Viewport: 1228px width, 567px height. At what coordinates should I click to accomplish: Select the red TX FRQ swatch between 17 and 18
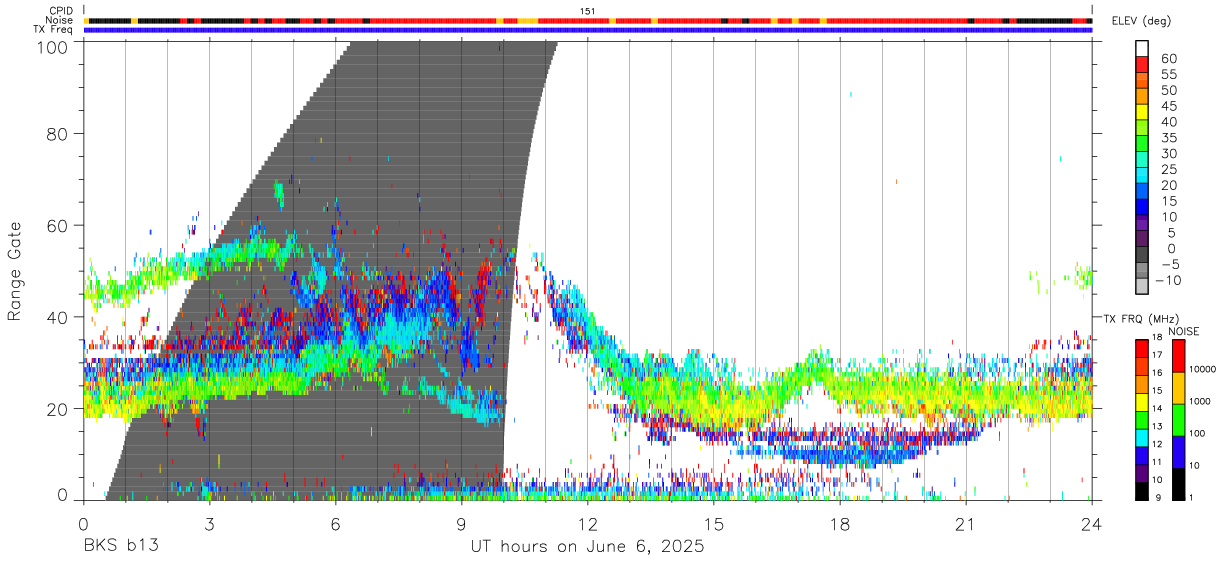[x=1141, y=348]
